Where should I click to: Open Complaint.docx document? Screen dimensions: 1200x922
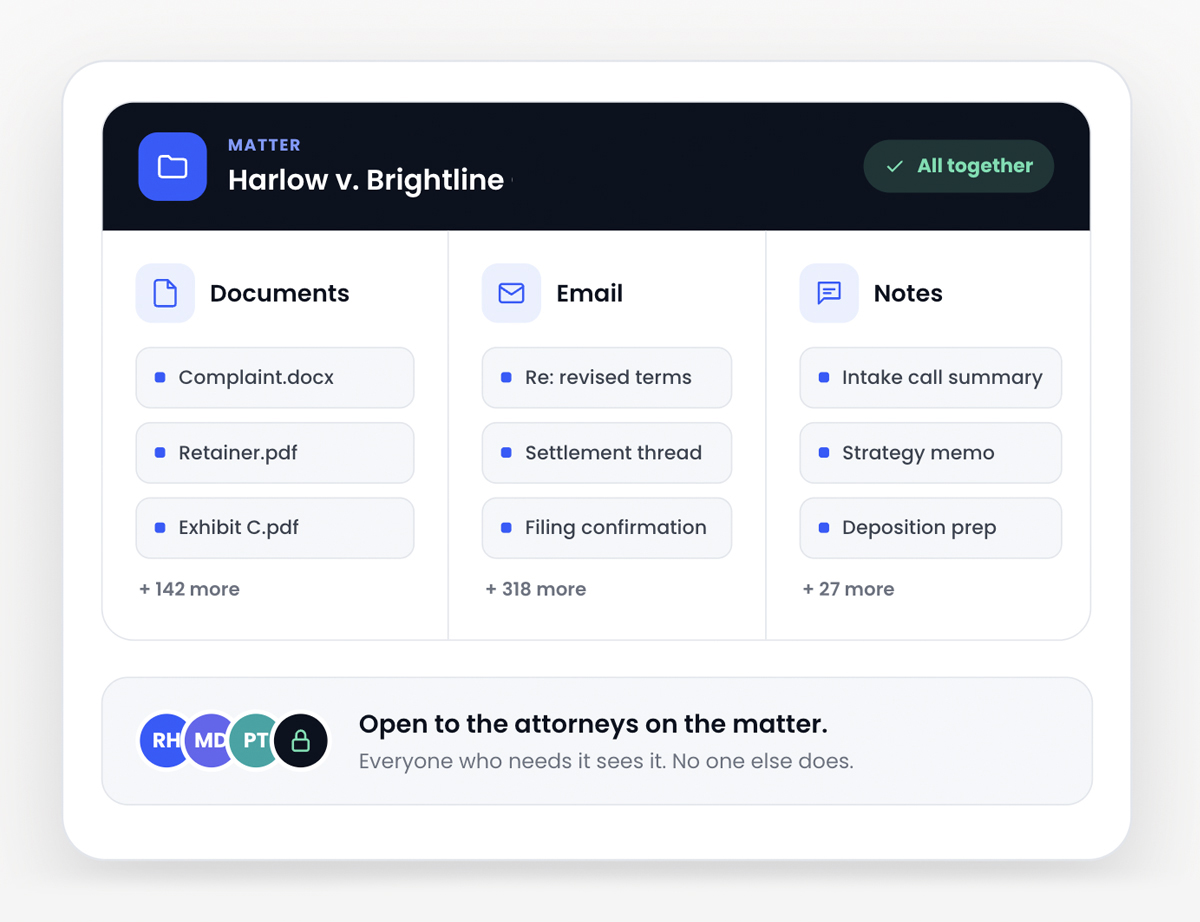(275, 378)
